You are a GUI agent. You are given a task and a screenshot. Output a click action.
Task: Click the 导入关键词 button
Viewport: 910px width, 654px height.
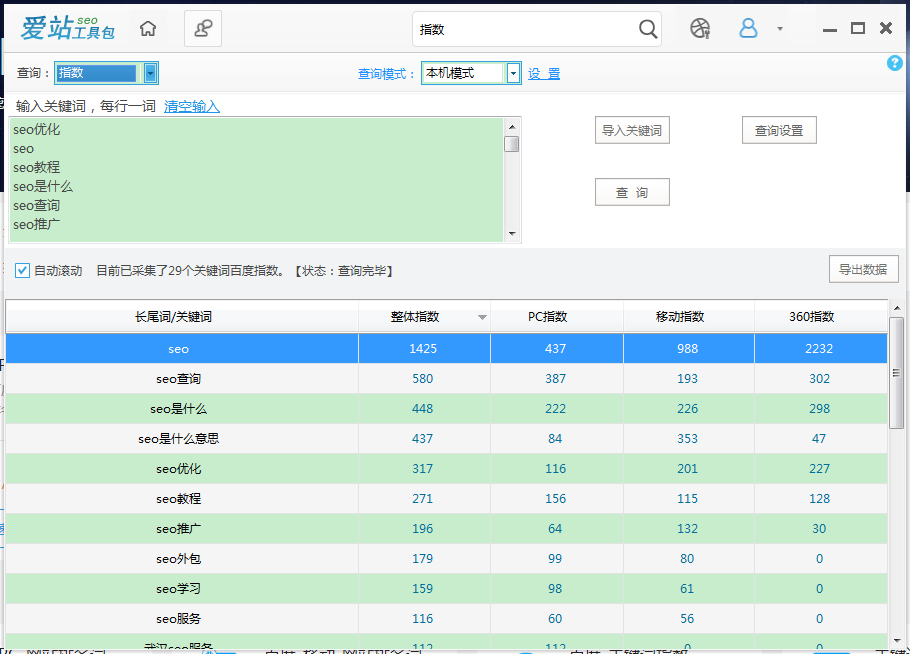pos(631,130)
